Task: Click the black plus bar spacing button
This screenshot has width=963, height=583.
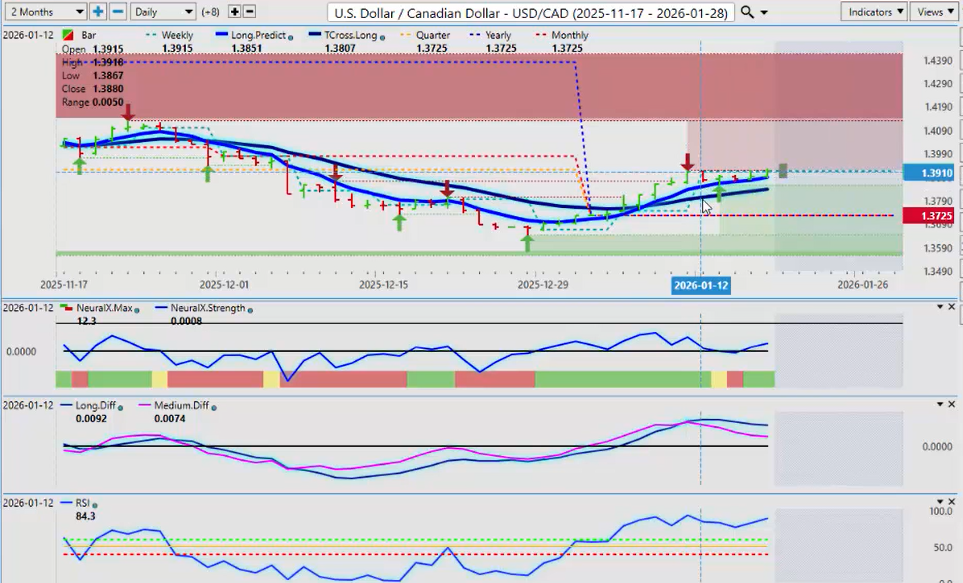Action: click(234, 12)
